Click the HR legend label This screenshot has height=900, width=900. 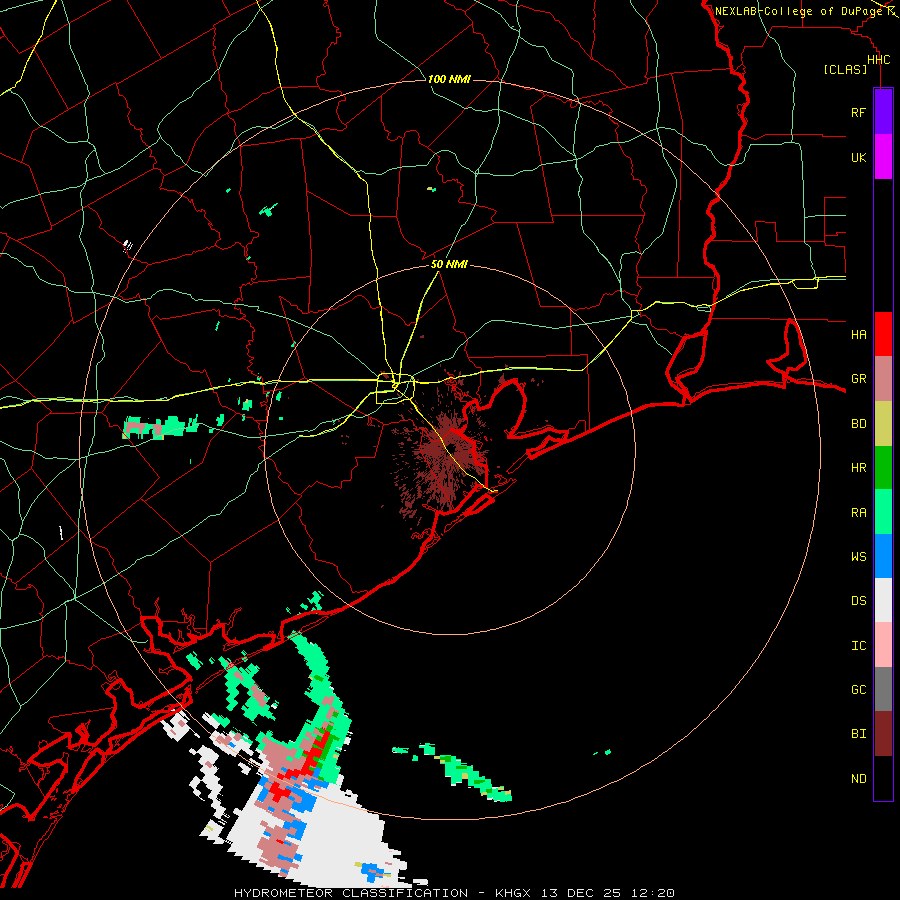pyautogui.click(x=858, y=468)
